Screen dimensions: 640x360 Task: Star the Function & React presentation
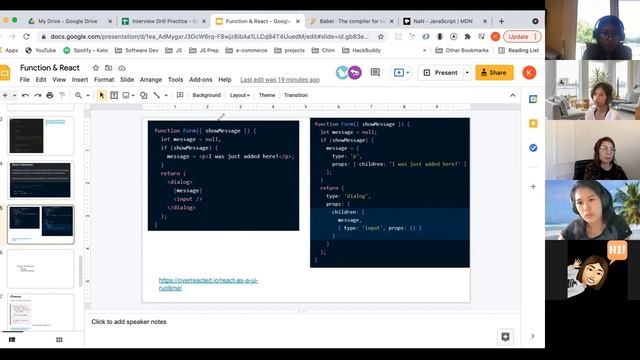click(96, 68)
